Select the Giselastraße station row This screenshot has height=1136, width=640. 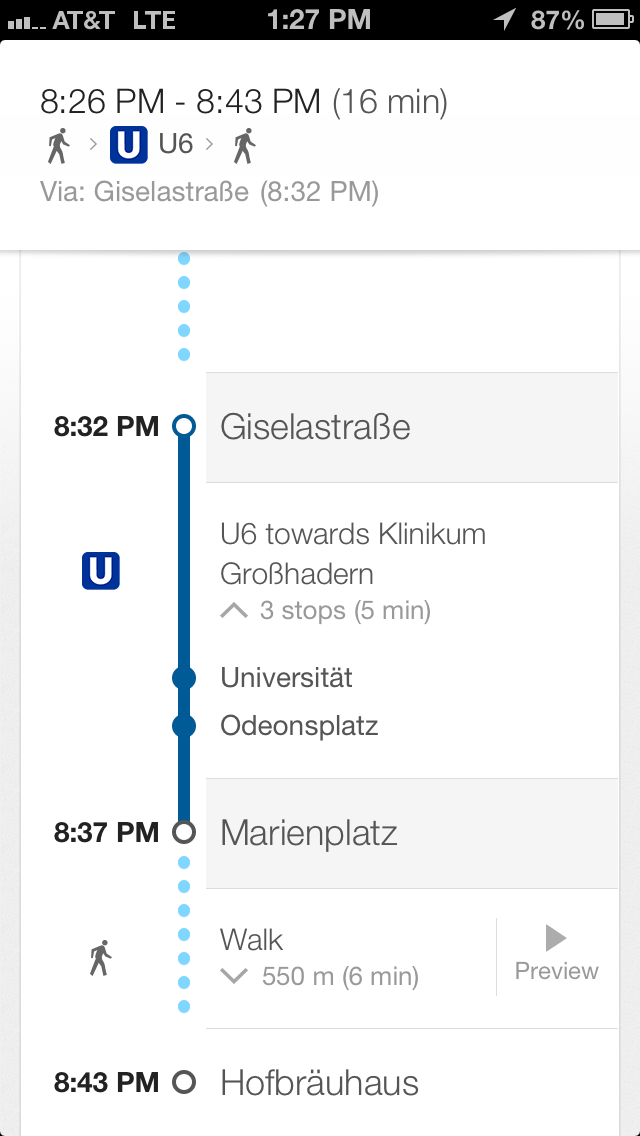click(x=412, y=427)
